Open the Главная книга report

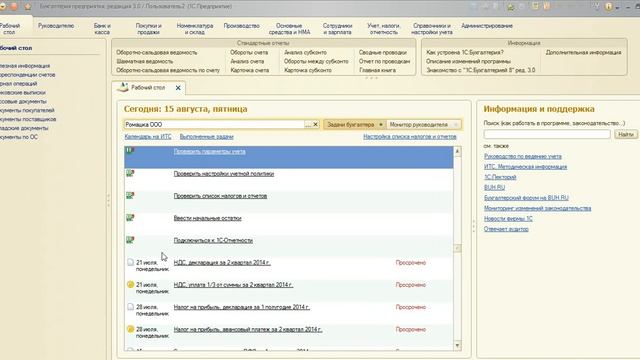378,70
